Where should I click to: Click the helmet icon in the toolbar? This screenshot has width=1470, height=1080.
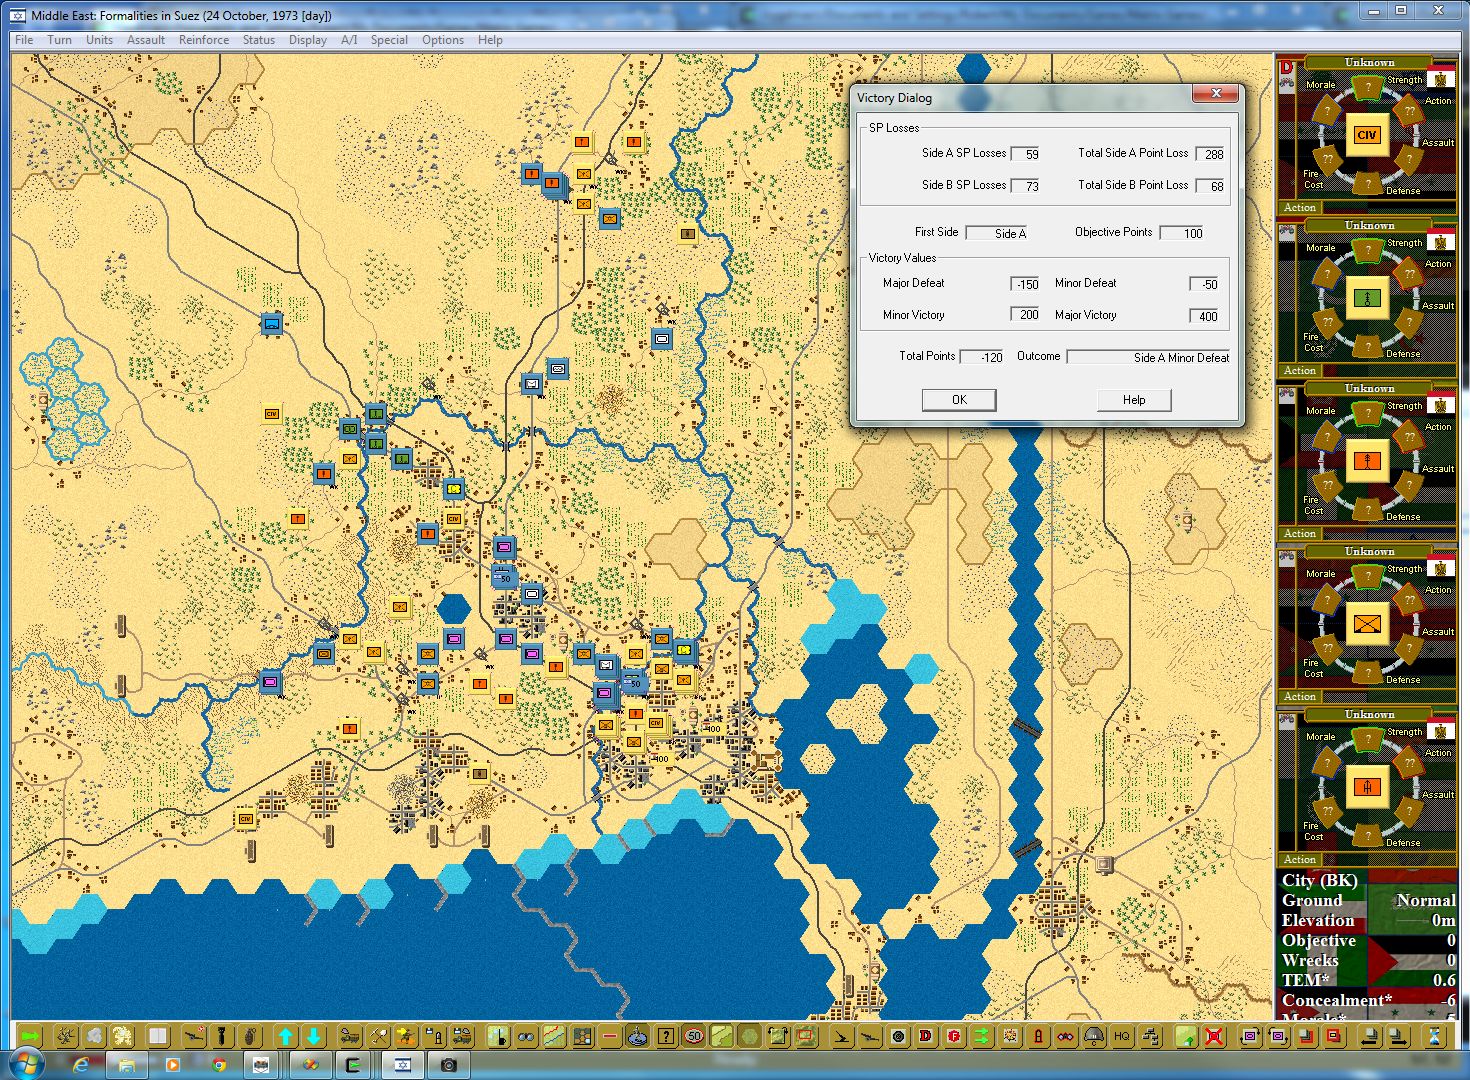click(x=1094, y=1036)
